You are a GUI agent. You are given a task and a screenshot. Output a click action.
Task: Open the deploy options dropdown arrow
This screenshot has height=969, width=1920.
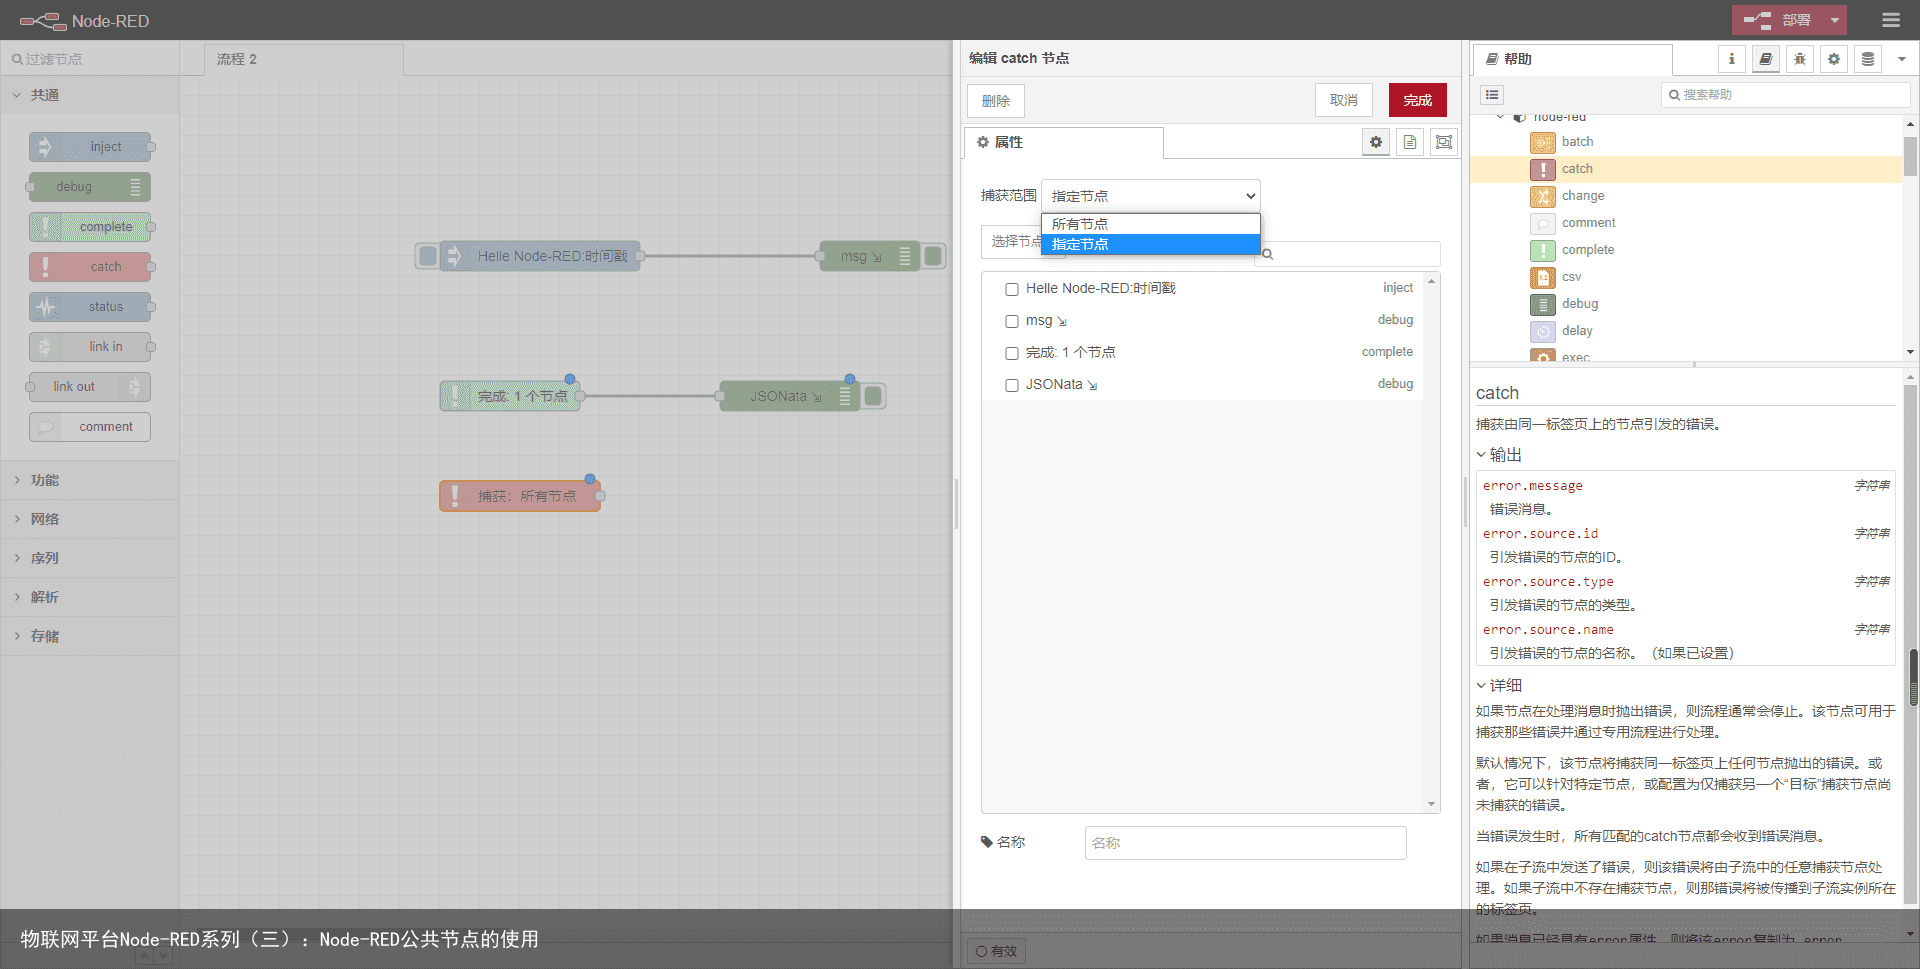point(1835,20)
